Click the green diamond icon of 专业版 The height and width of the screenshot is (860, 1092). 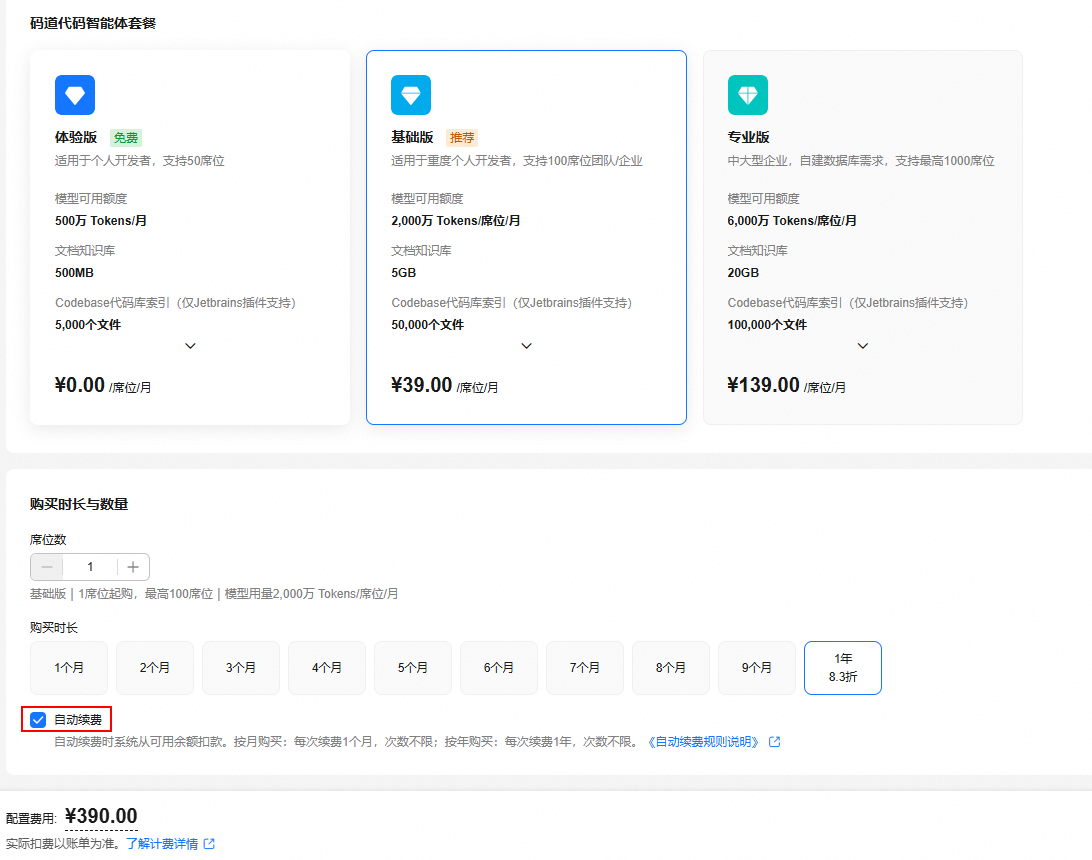coord(747,95)
